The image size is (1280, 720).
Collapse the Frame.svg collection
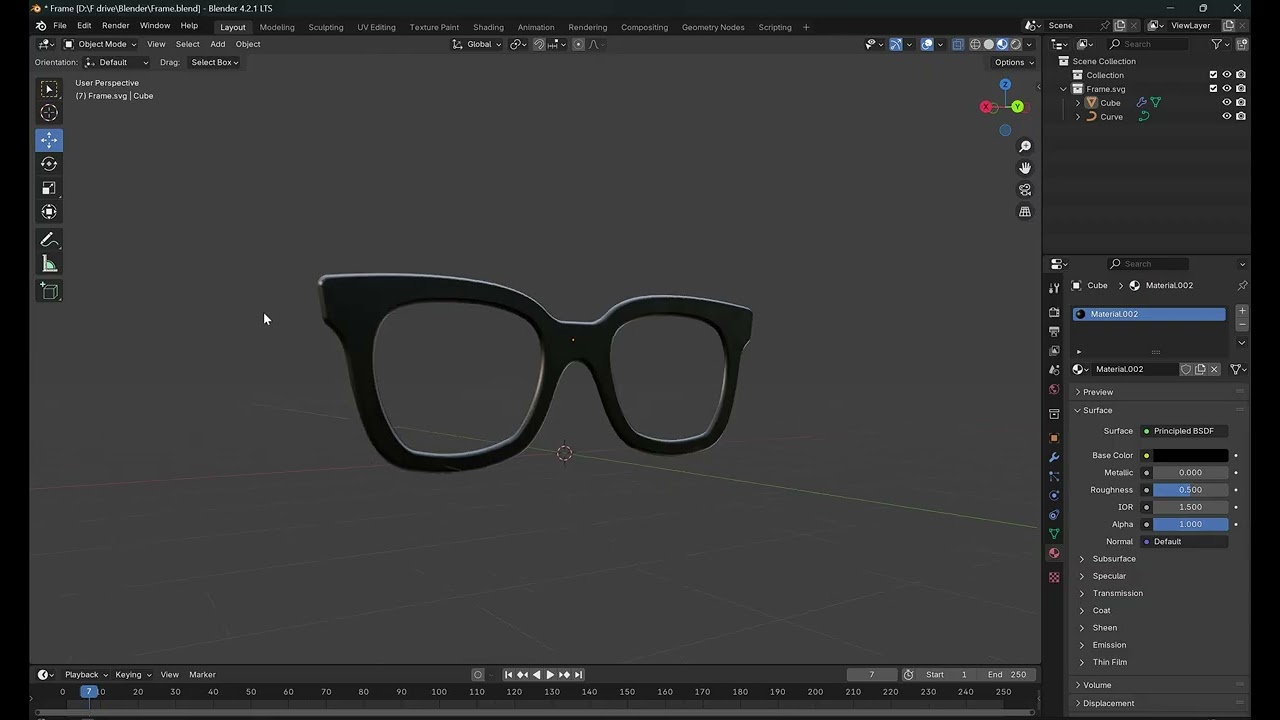[x=1064, y=89]
